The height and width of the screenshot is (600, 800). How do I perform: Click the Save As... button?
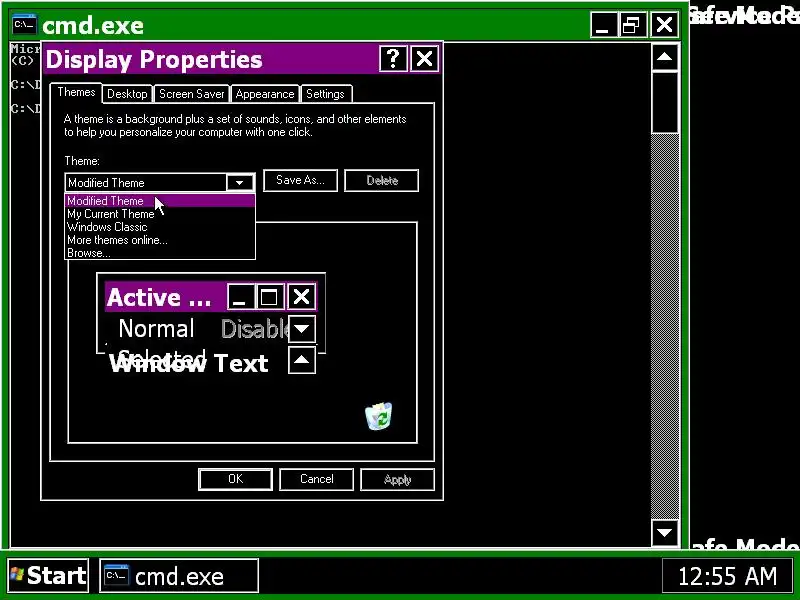click(x=301, y=181)
